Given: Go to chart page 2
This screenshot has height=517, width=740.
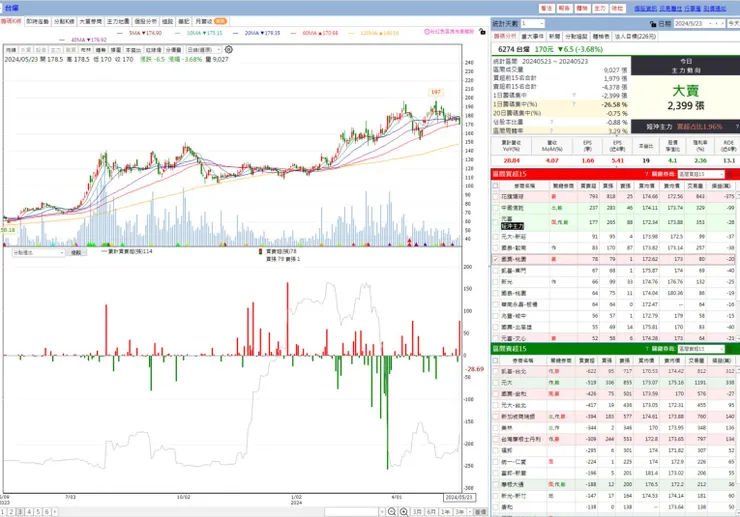Looking at the screenshot, I should click(11, 512).
